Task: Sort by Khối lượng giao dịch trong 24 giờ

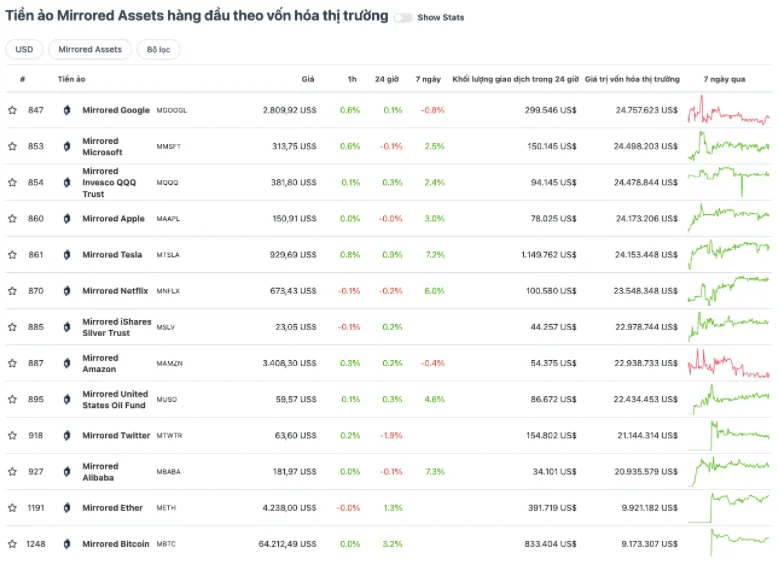Action: pos(515,79)
